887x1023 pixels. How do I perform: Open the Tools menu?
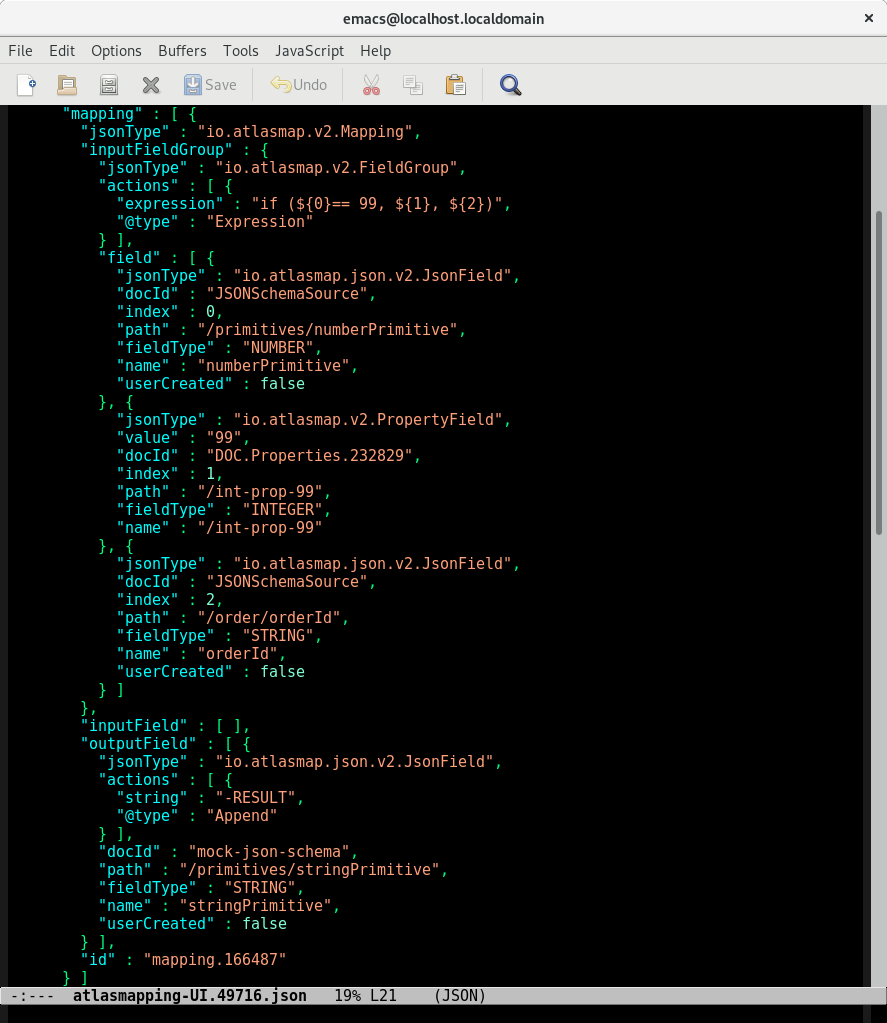[241, 50]
